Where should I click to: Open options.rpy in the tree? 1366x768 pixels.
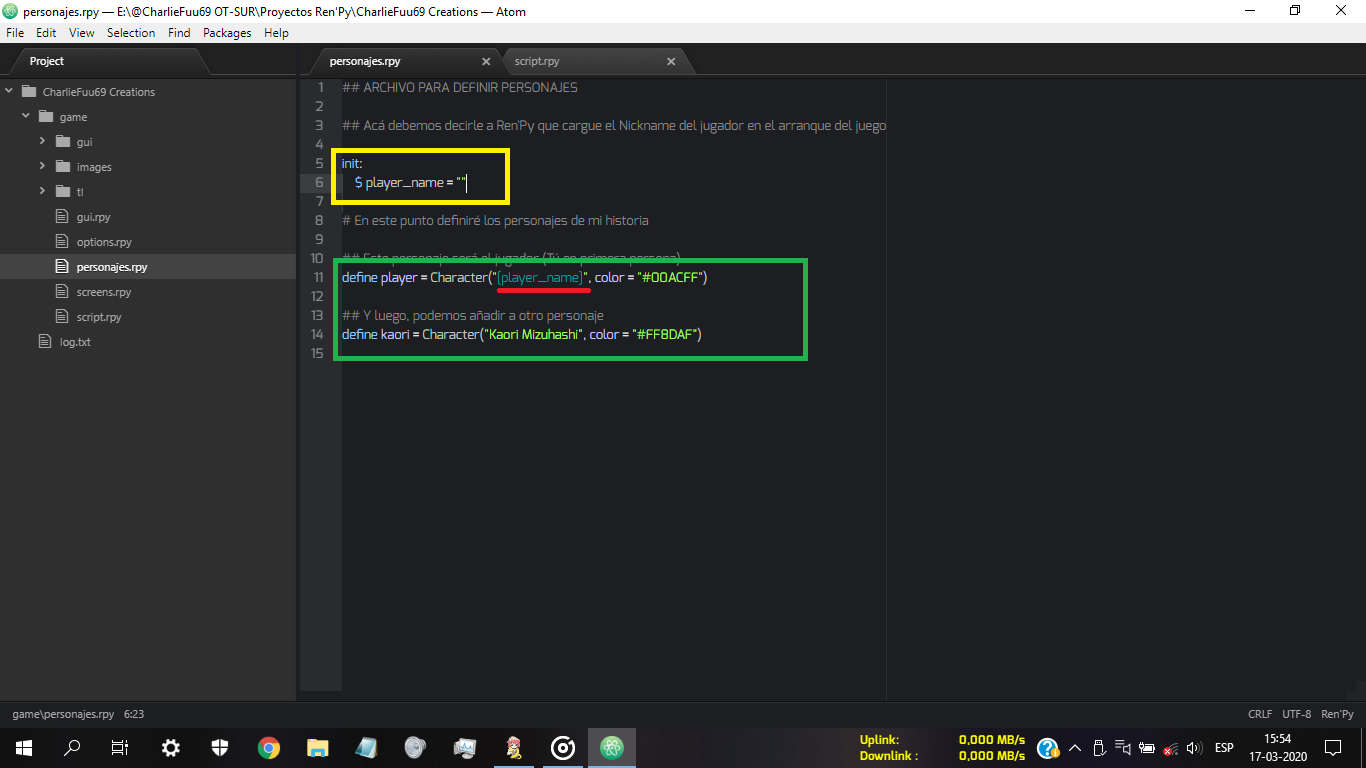tap(104, 242)
